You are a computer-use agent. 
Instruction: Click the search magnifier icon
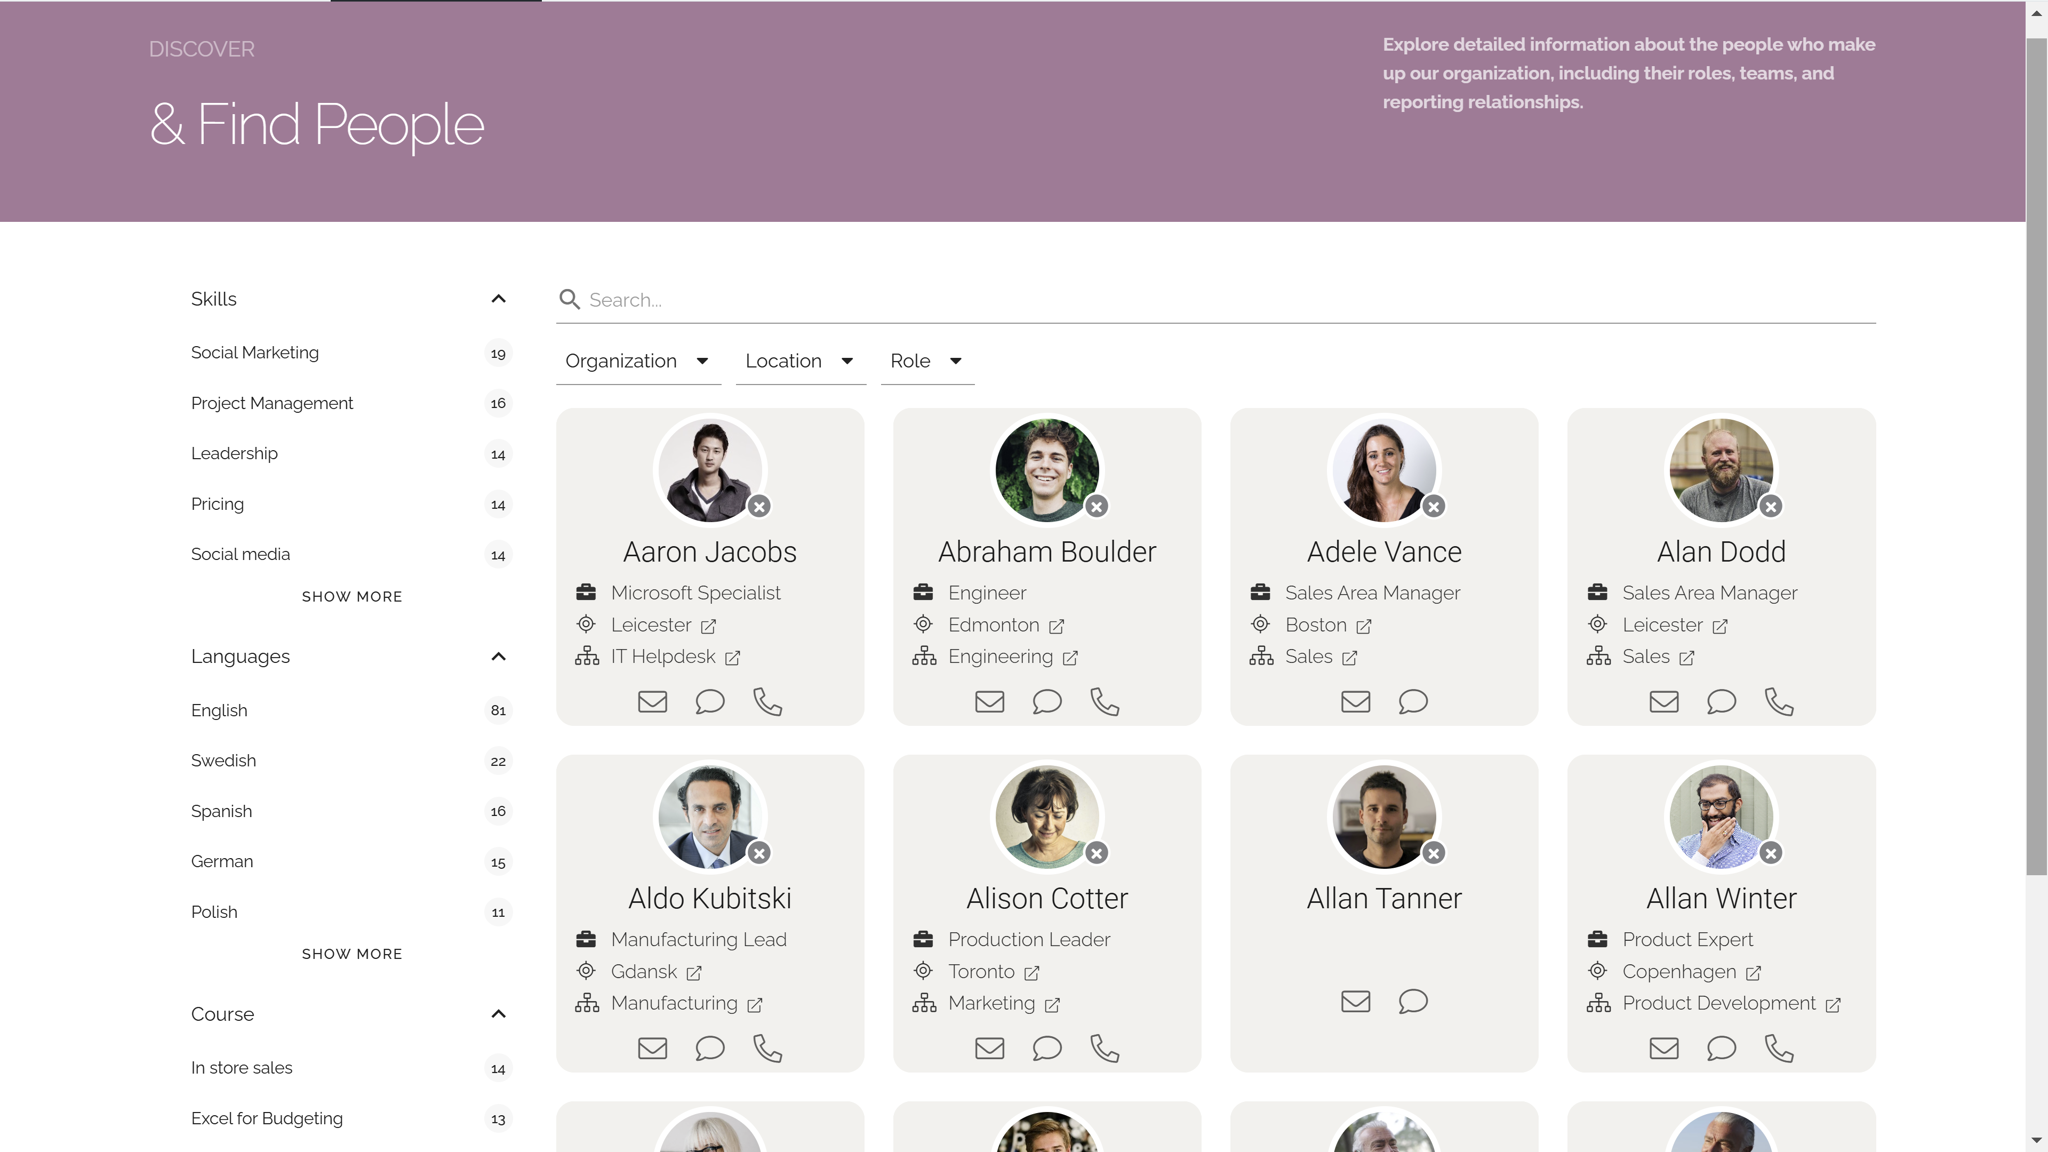(x=569, y=299)
